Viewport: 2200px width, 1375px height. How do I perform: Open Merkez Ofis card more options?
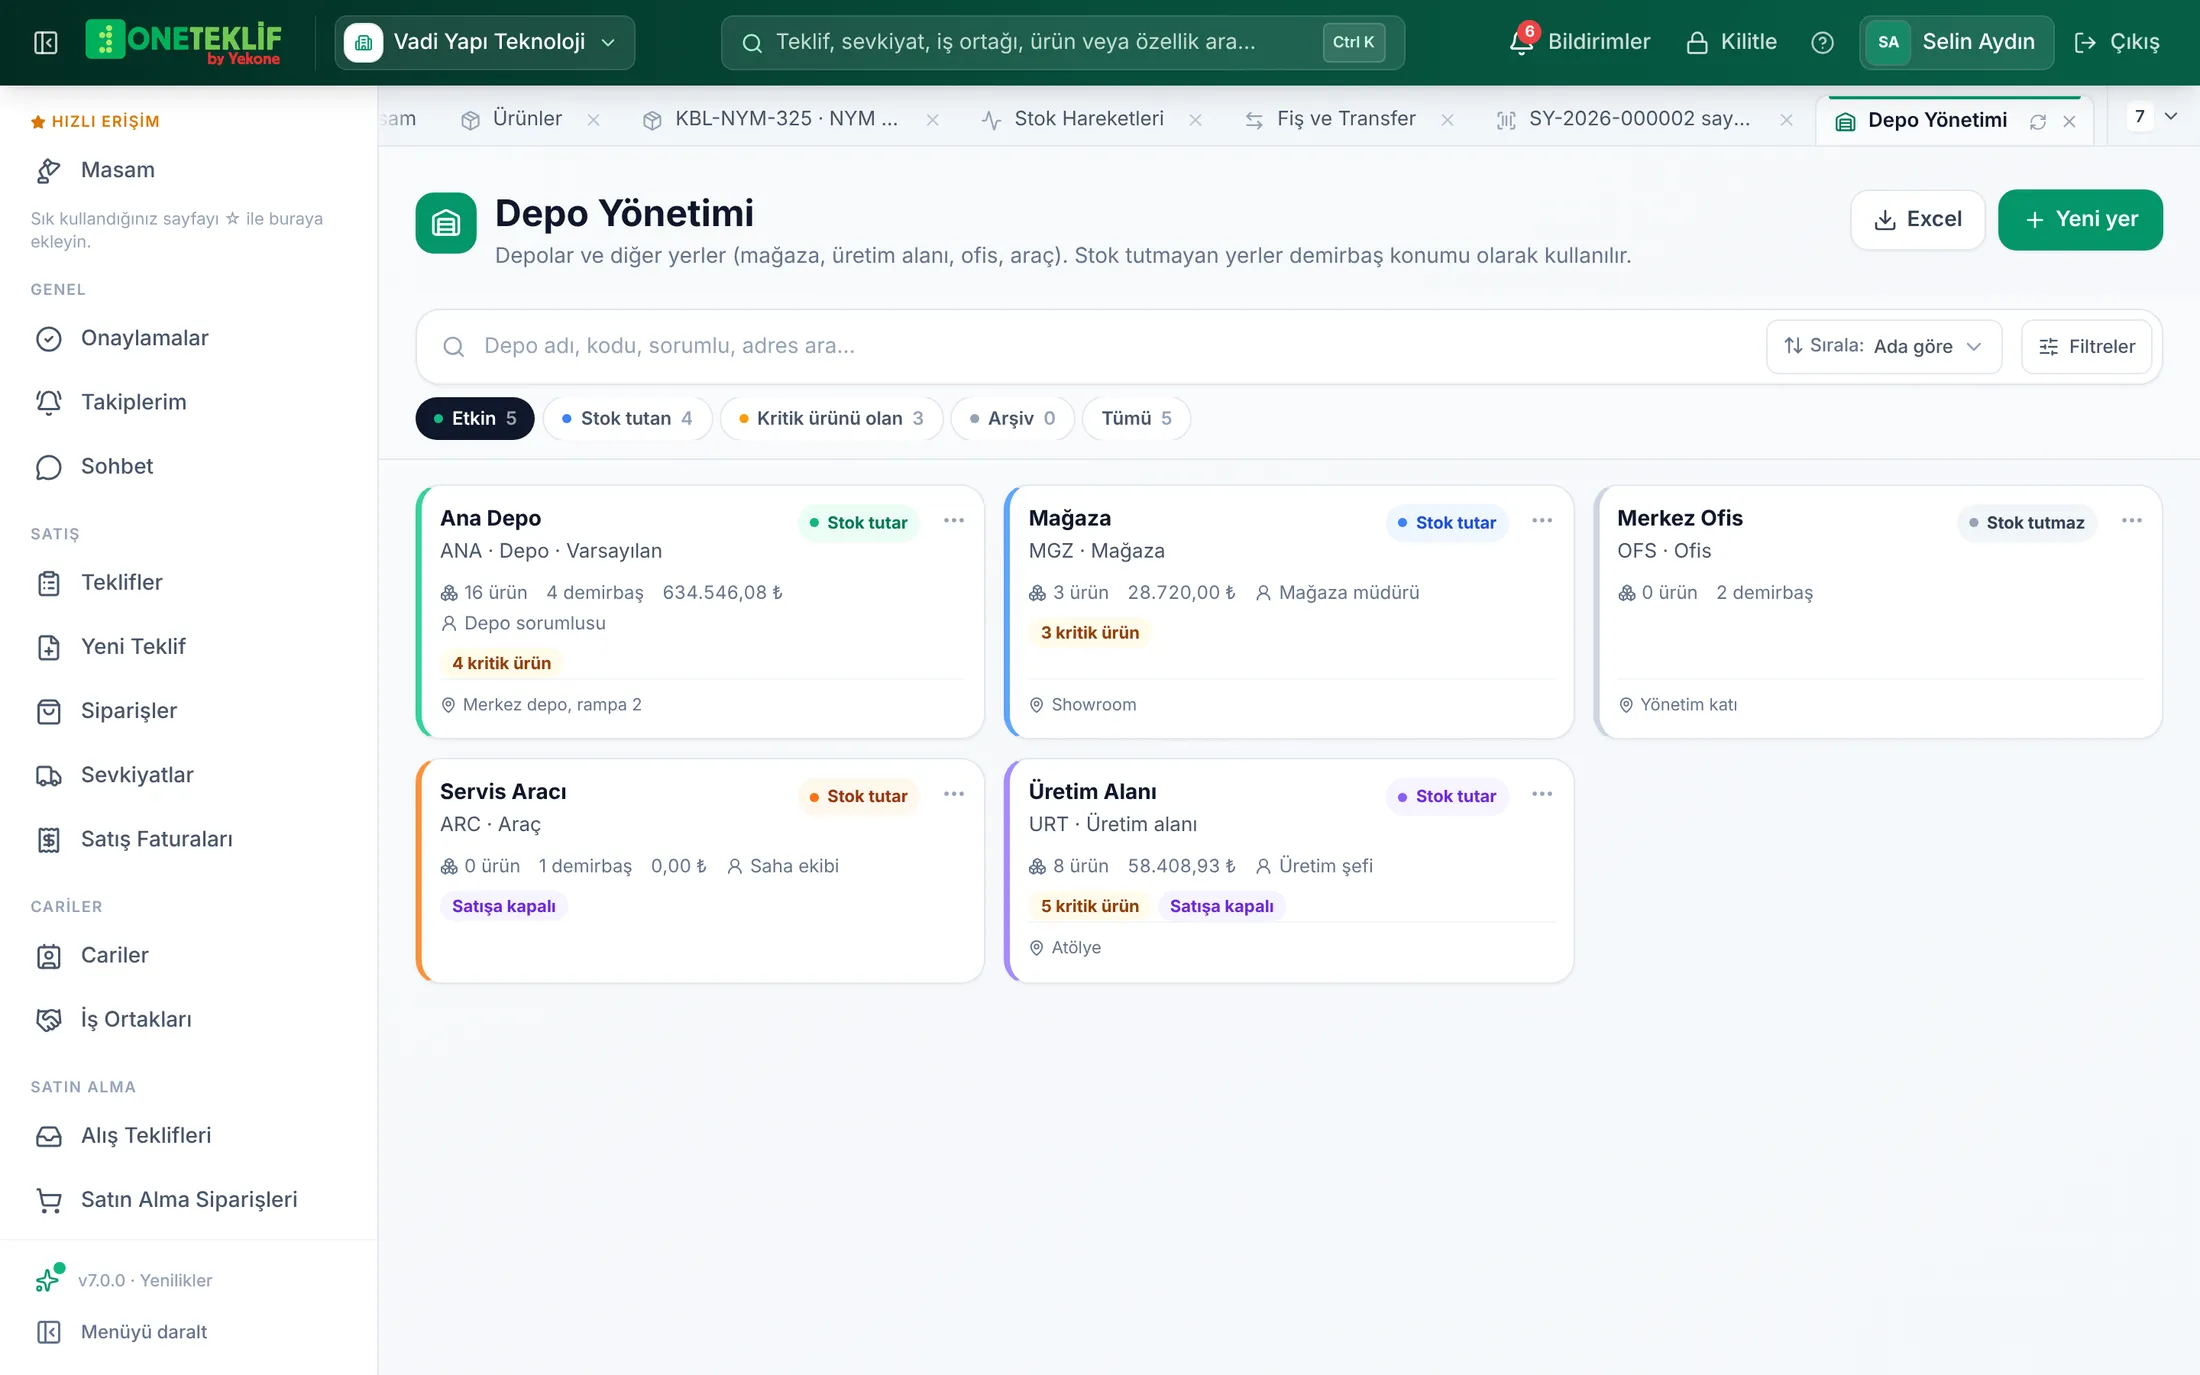(2132, 521)
